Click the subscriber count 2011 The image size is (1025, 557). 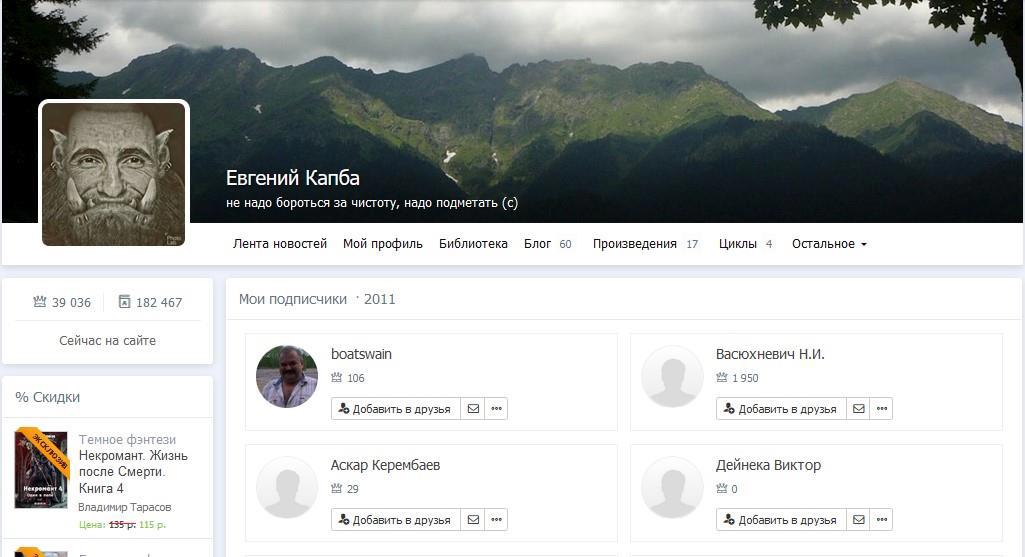[x=379, y=299]
